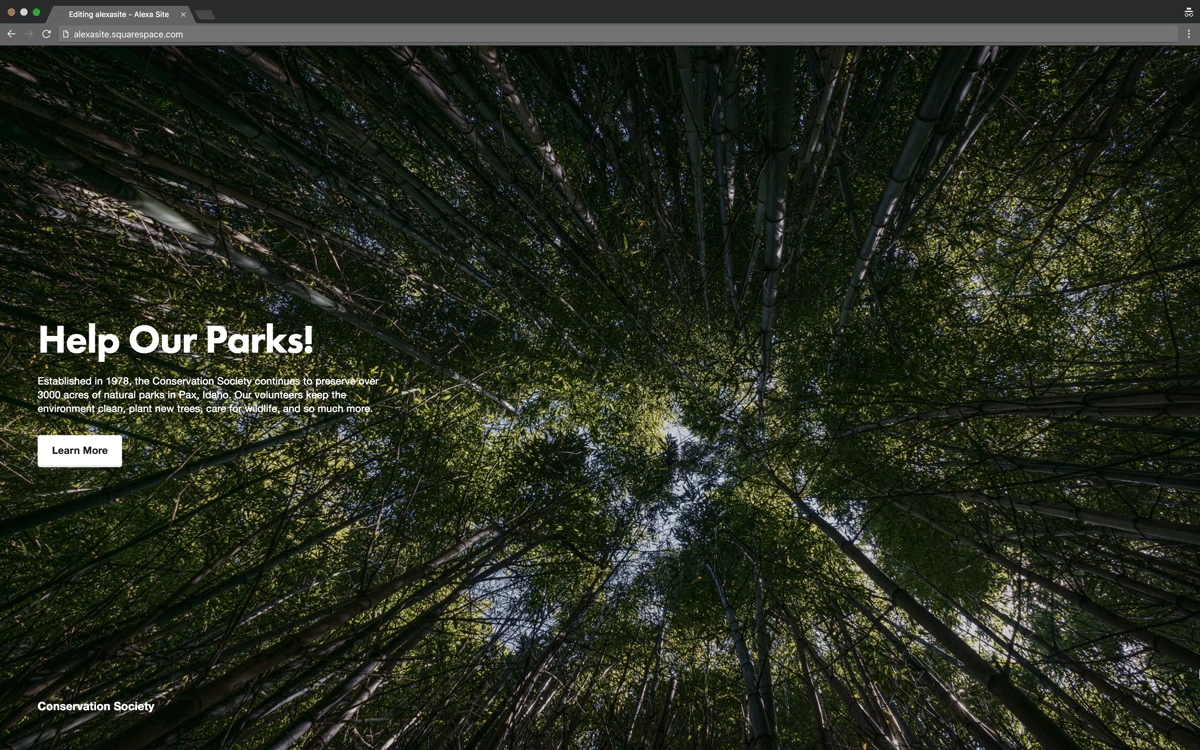Viewport: 1200px width, 750px height.
Task: Click the green maximize window button
Action: (x=37, y=12)
